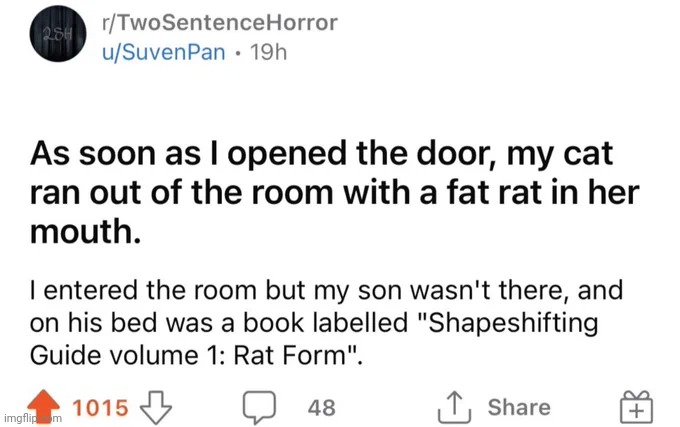
Task: Click the quoted "Shapeshifting" book title text
Action: tap(507, 324)
